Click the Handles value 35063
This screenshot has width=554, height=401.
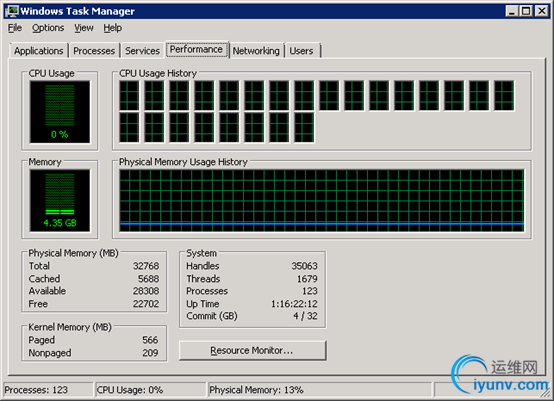point(305,266)
